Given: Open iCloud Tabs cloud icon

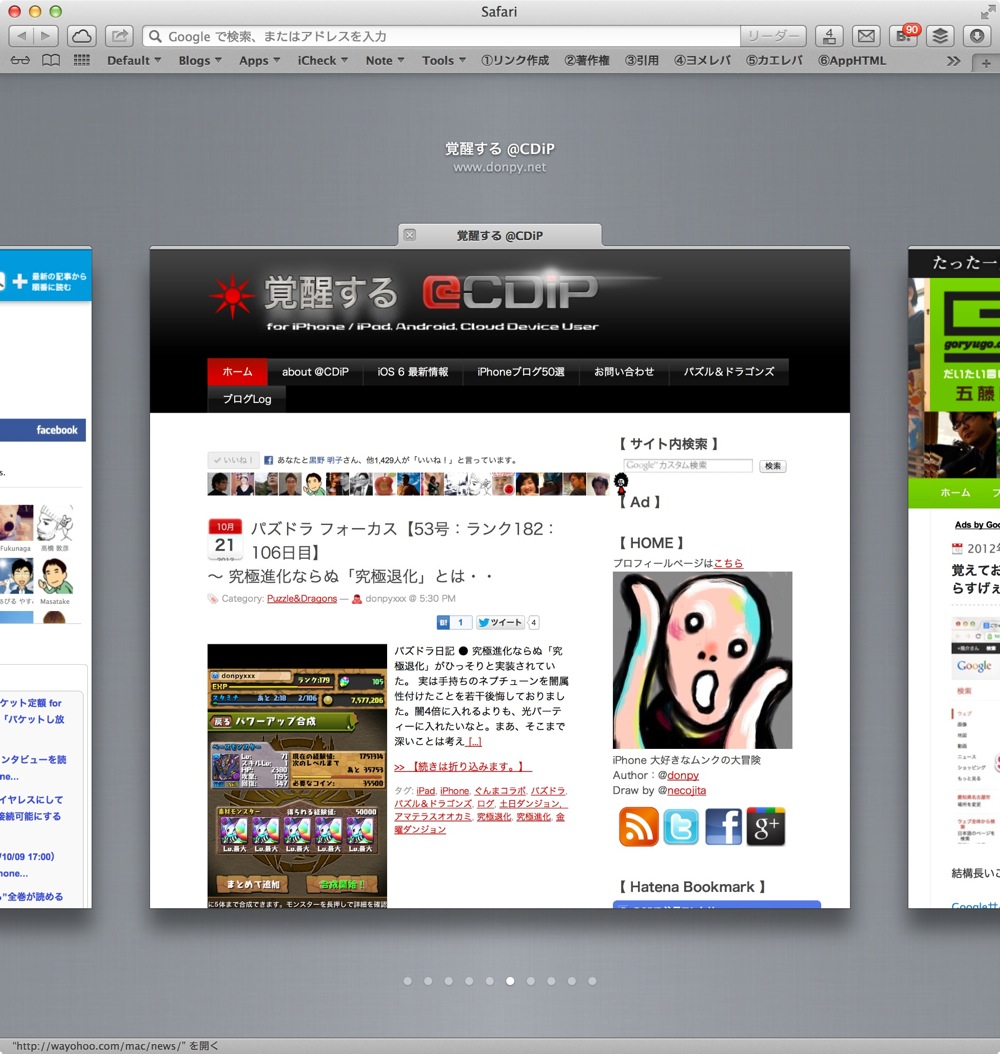Looking at the screenshot, I should (x=81, y=36).
